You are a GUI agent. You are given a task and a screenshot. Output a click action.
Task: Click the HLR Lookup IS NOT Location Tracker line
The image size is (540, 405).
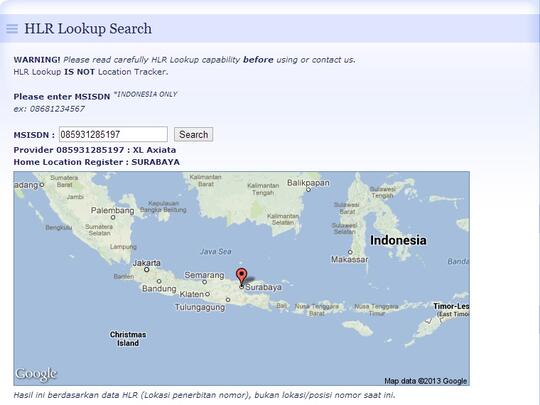click(91, 72)
